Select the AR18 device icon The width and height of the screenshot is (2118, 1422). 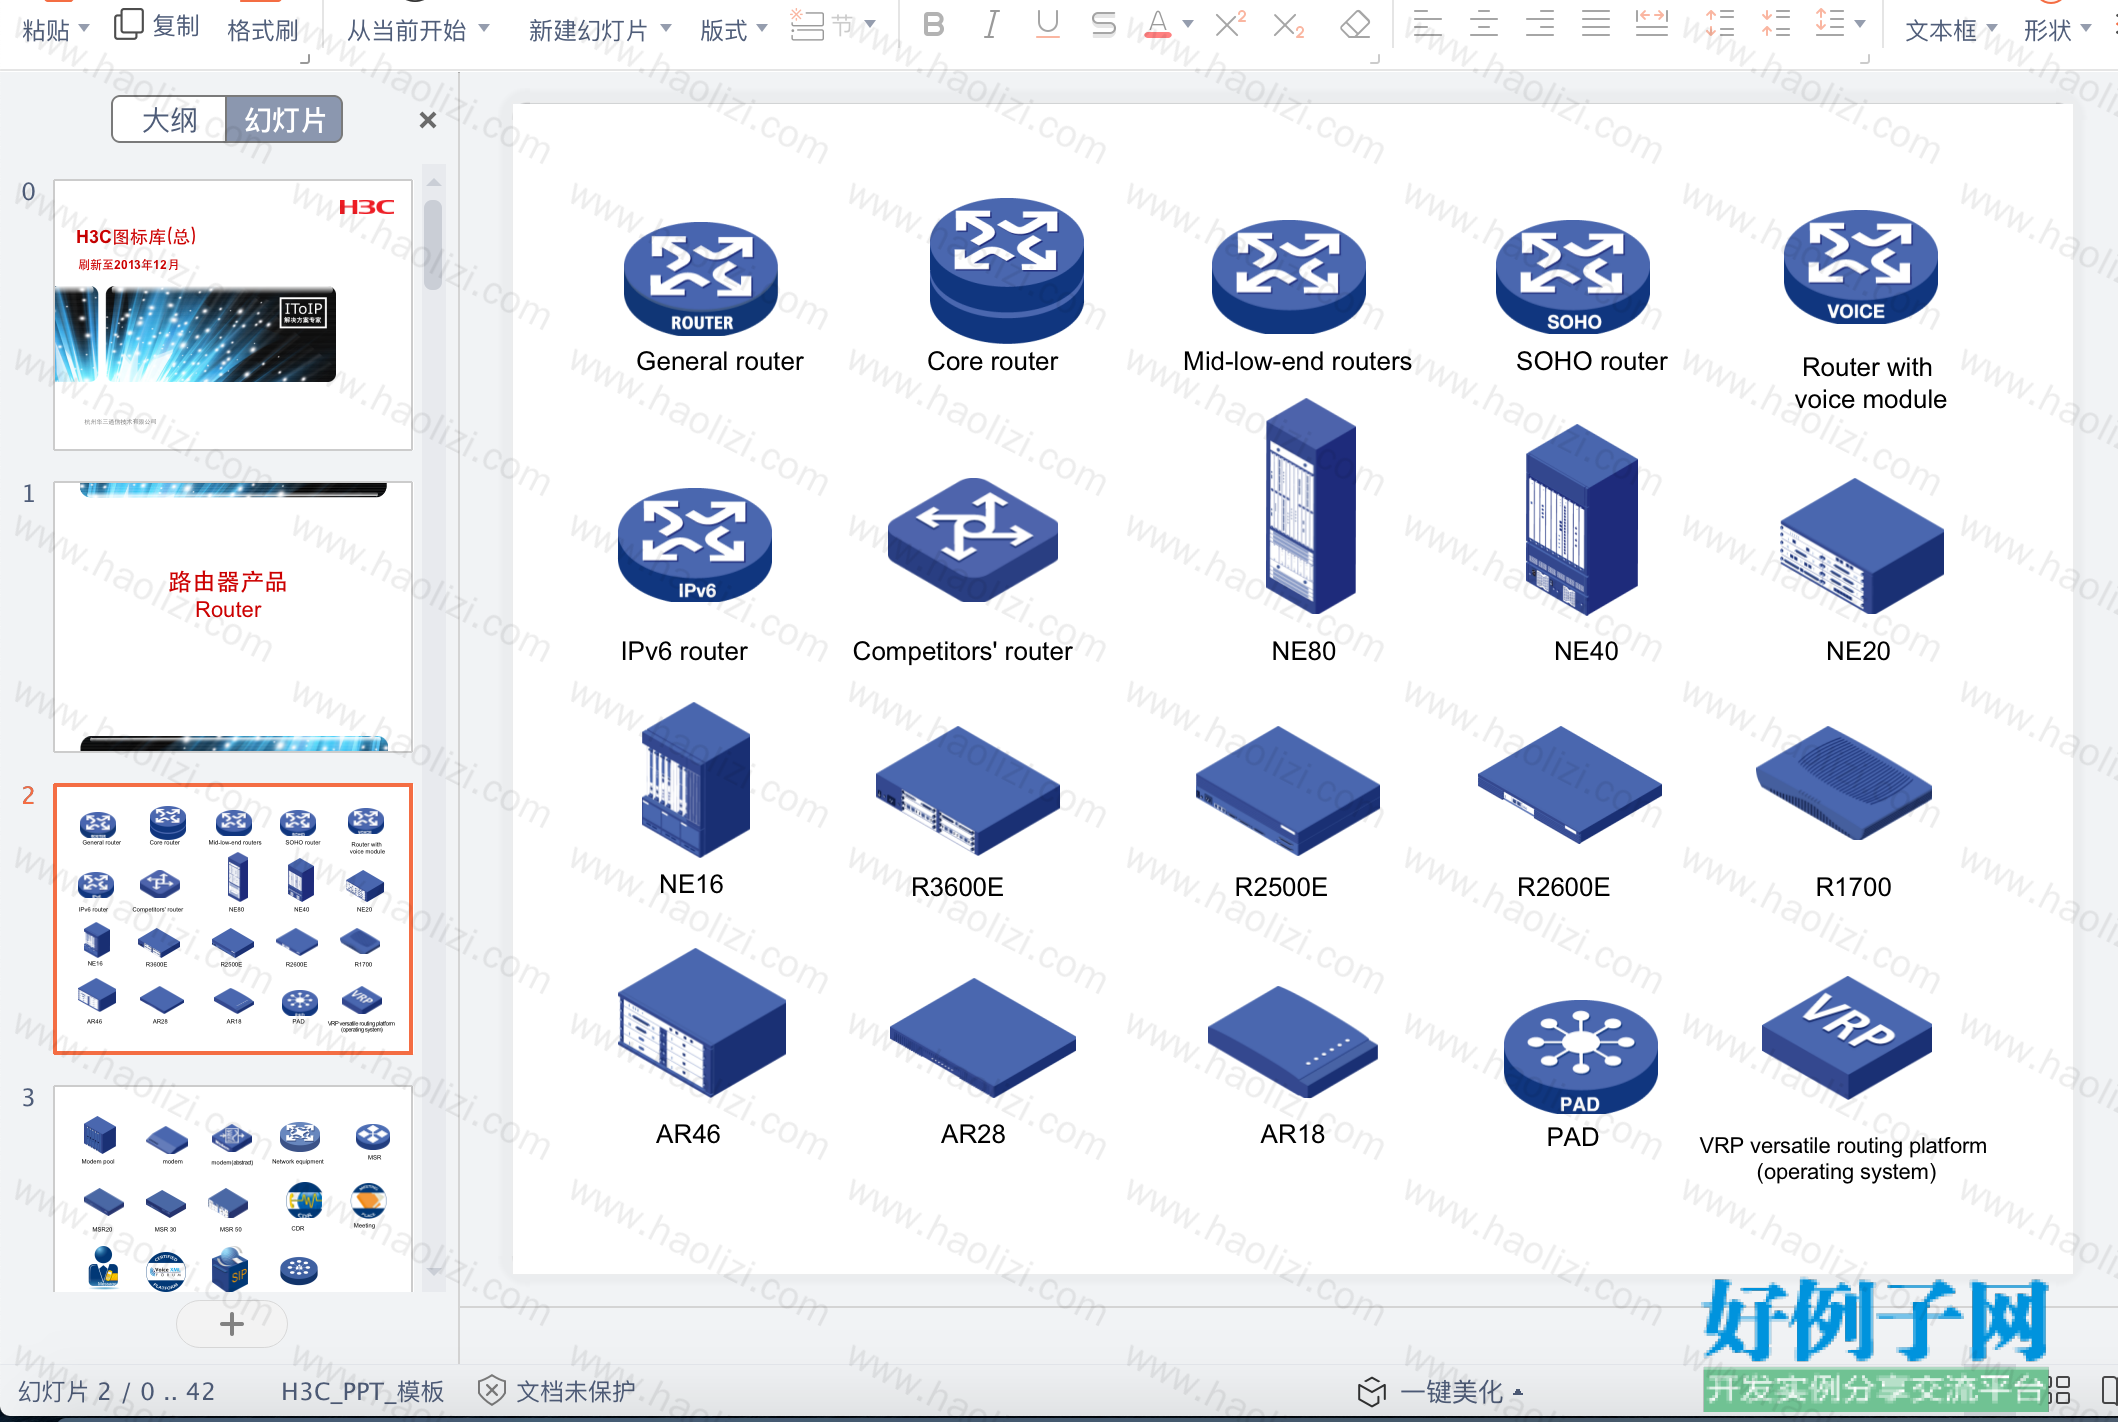tap(1293, 1042)
